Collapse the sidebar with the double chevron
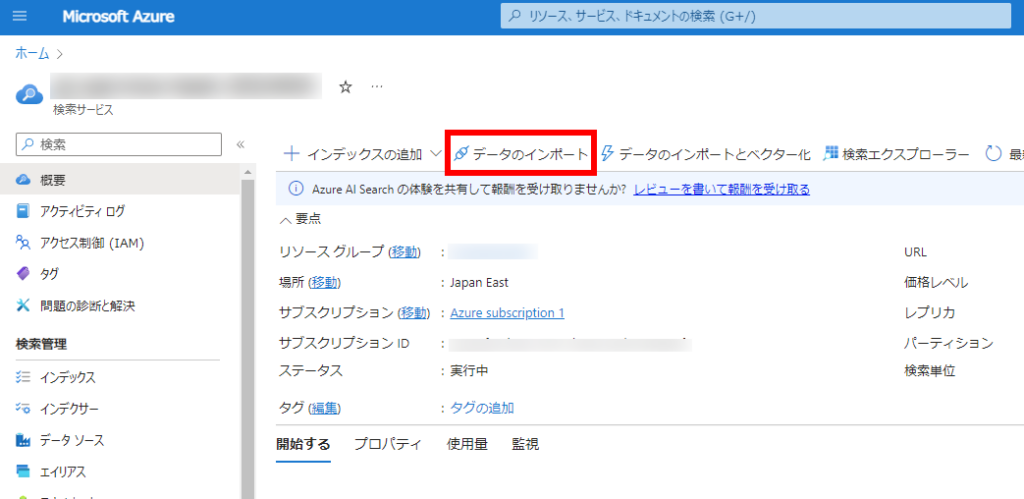 coord(240,144)
